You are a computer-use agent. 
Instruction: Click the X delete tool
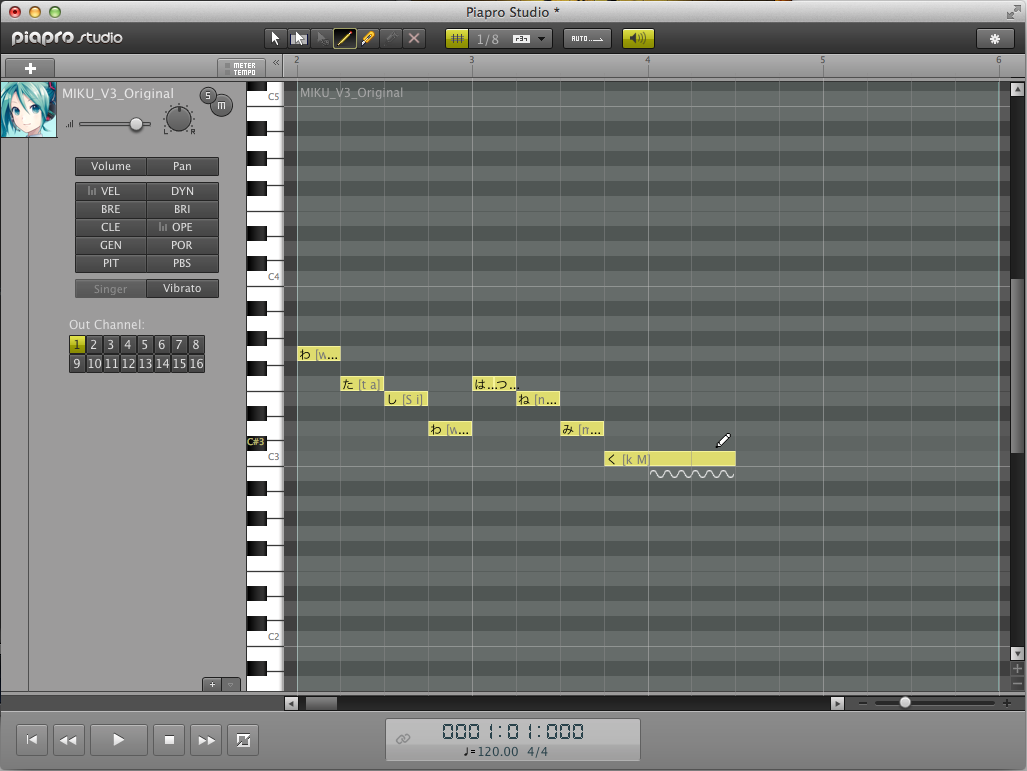tap(414, 39)
